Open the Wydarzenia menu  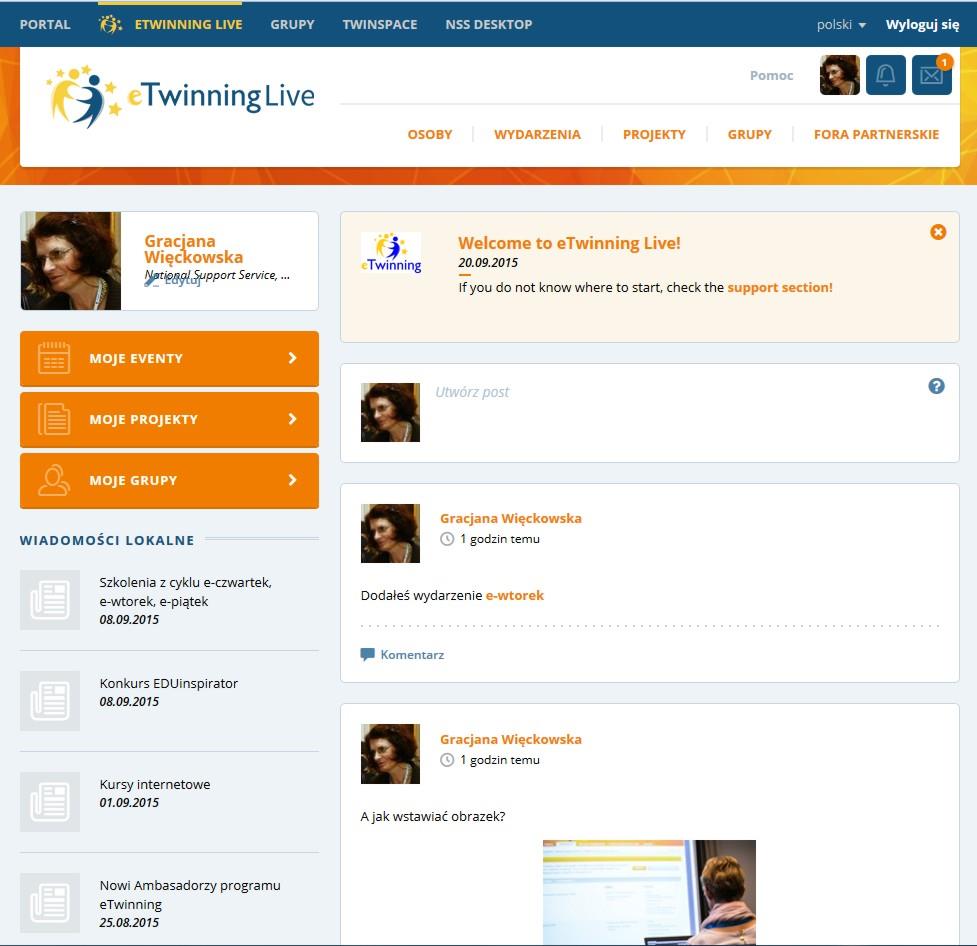(x=537, y=135)
